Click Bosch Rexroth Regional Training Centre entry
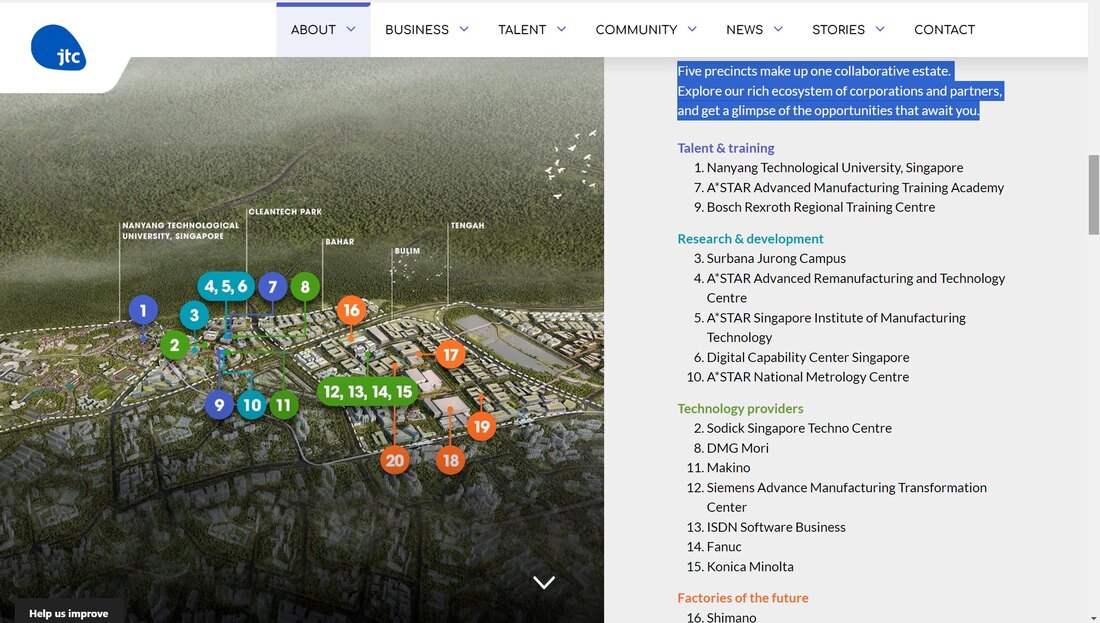Screen dimensions: 1100x623 tap(821, 207)
